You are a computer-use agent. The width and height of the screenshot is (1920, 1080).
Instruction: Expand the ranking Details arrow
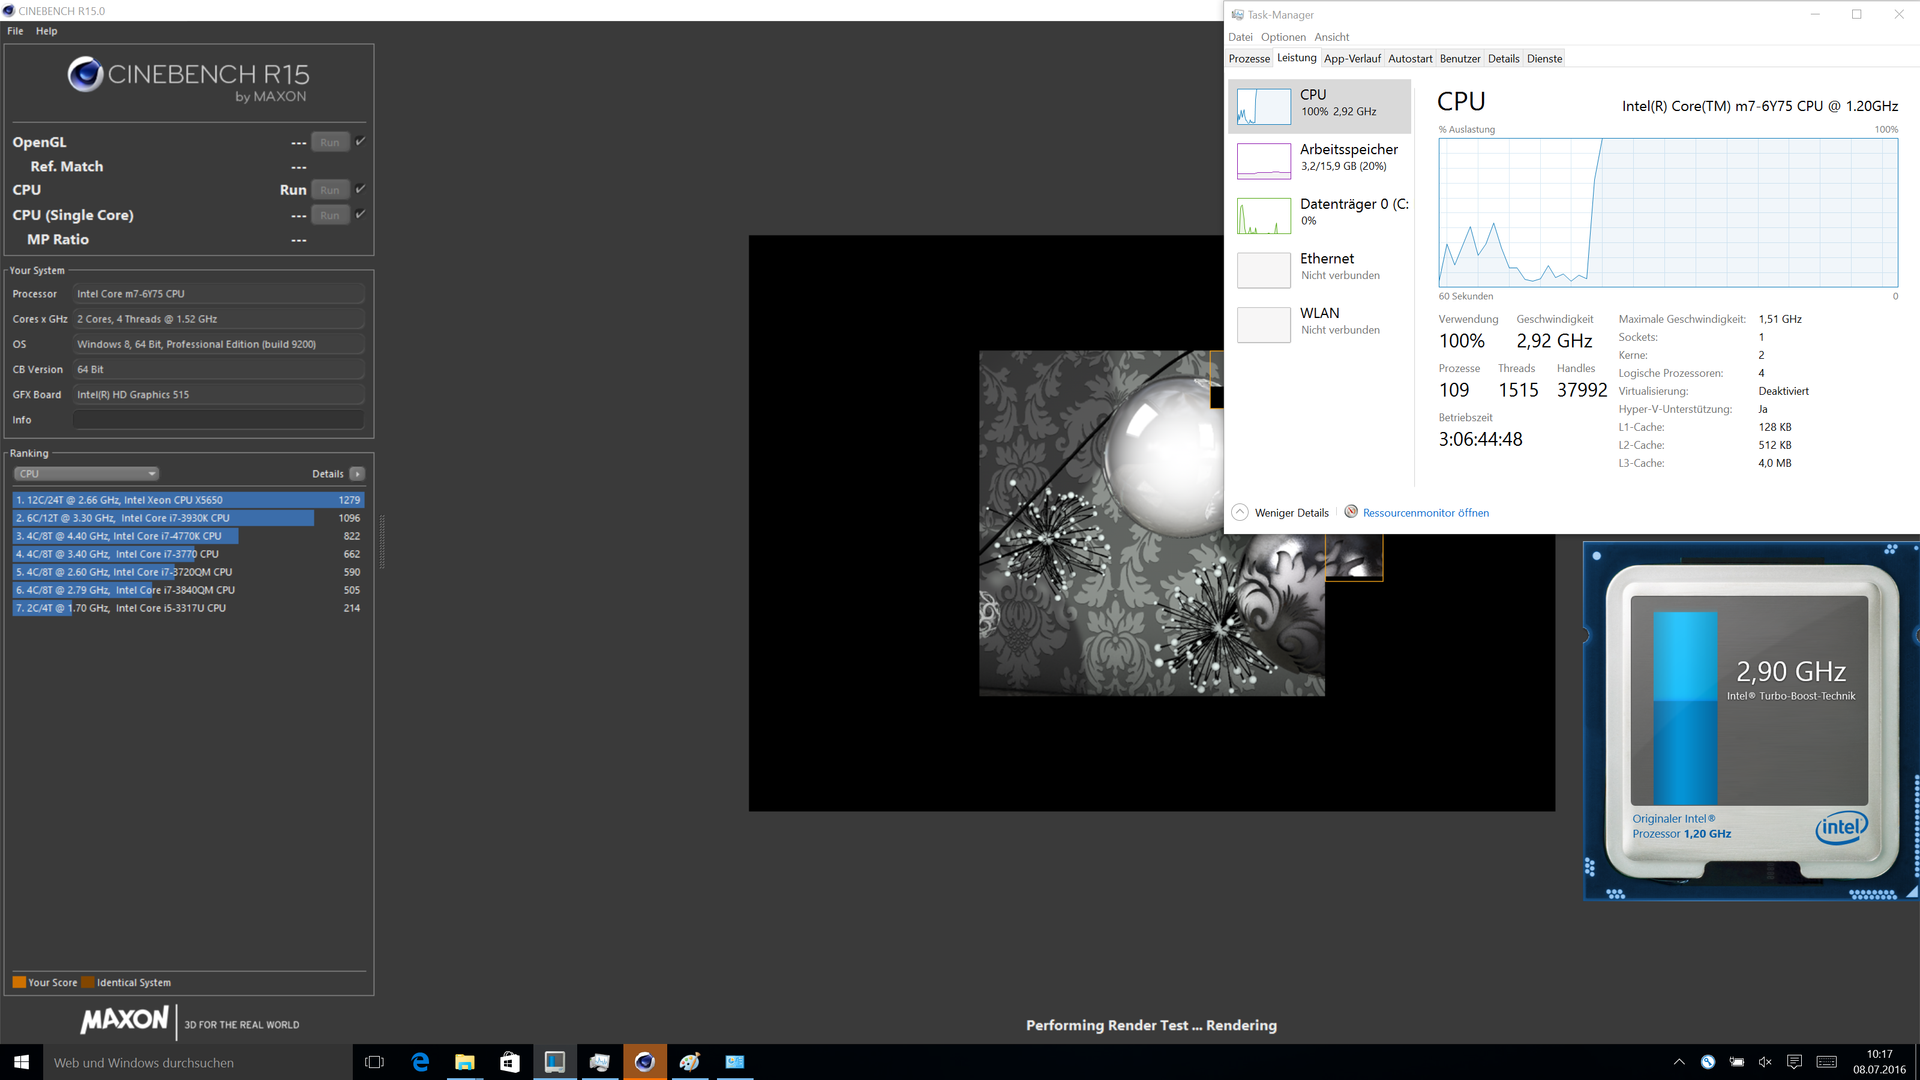(357, 474)
